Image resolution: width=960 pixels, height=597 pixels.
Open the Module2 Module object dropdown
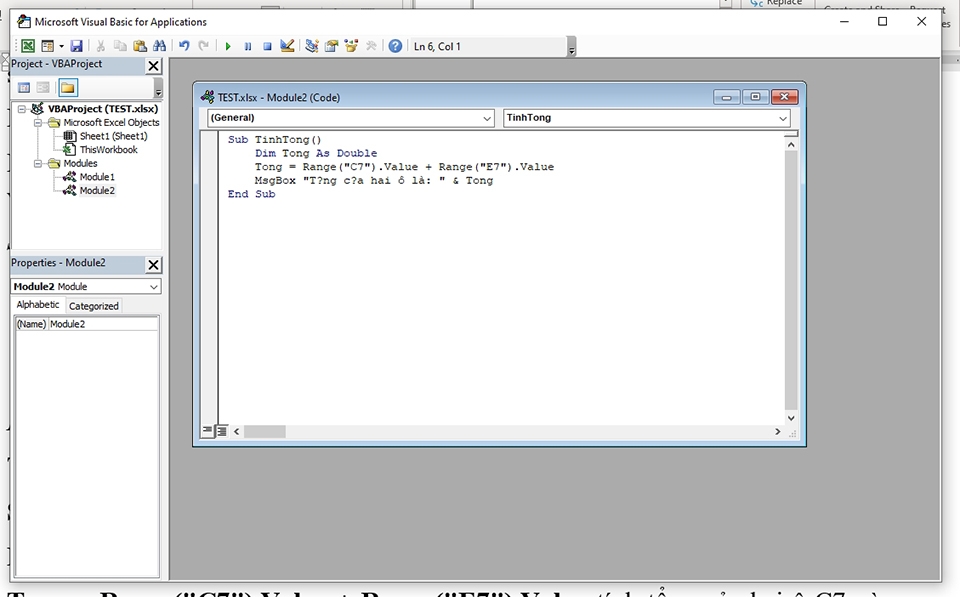point(153,287)
